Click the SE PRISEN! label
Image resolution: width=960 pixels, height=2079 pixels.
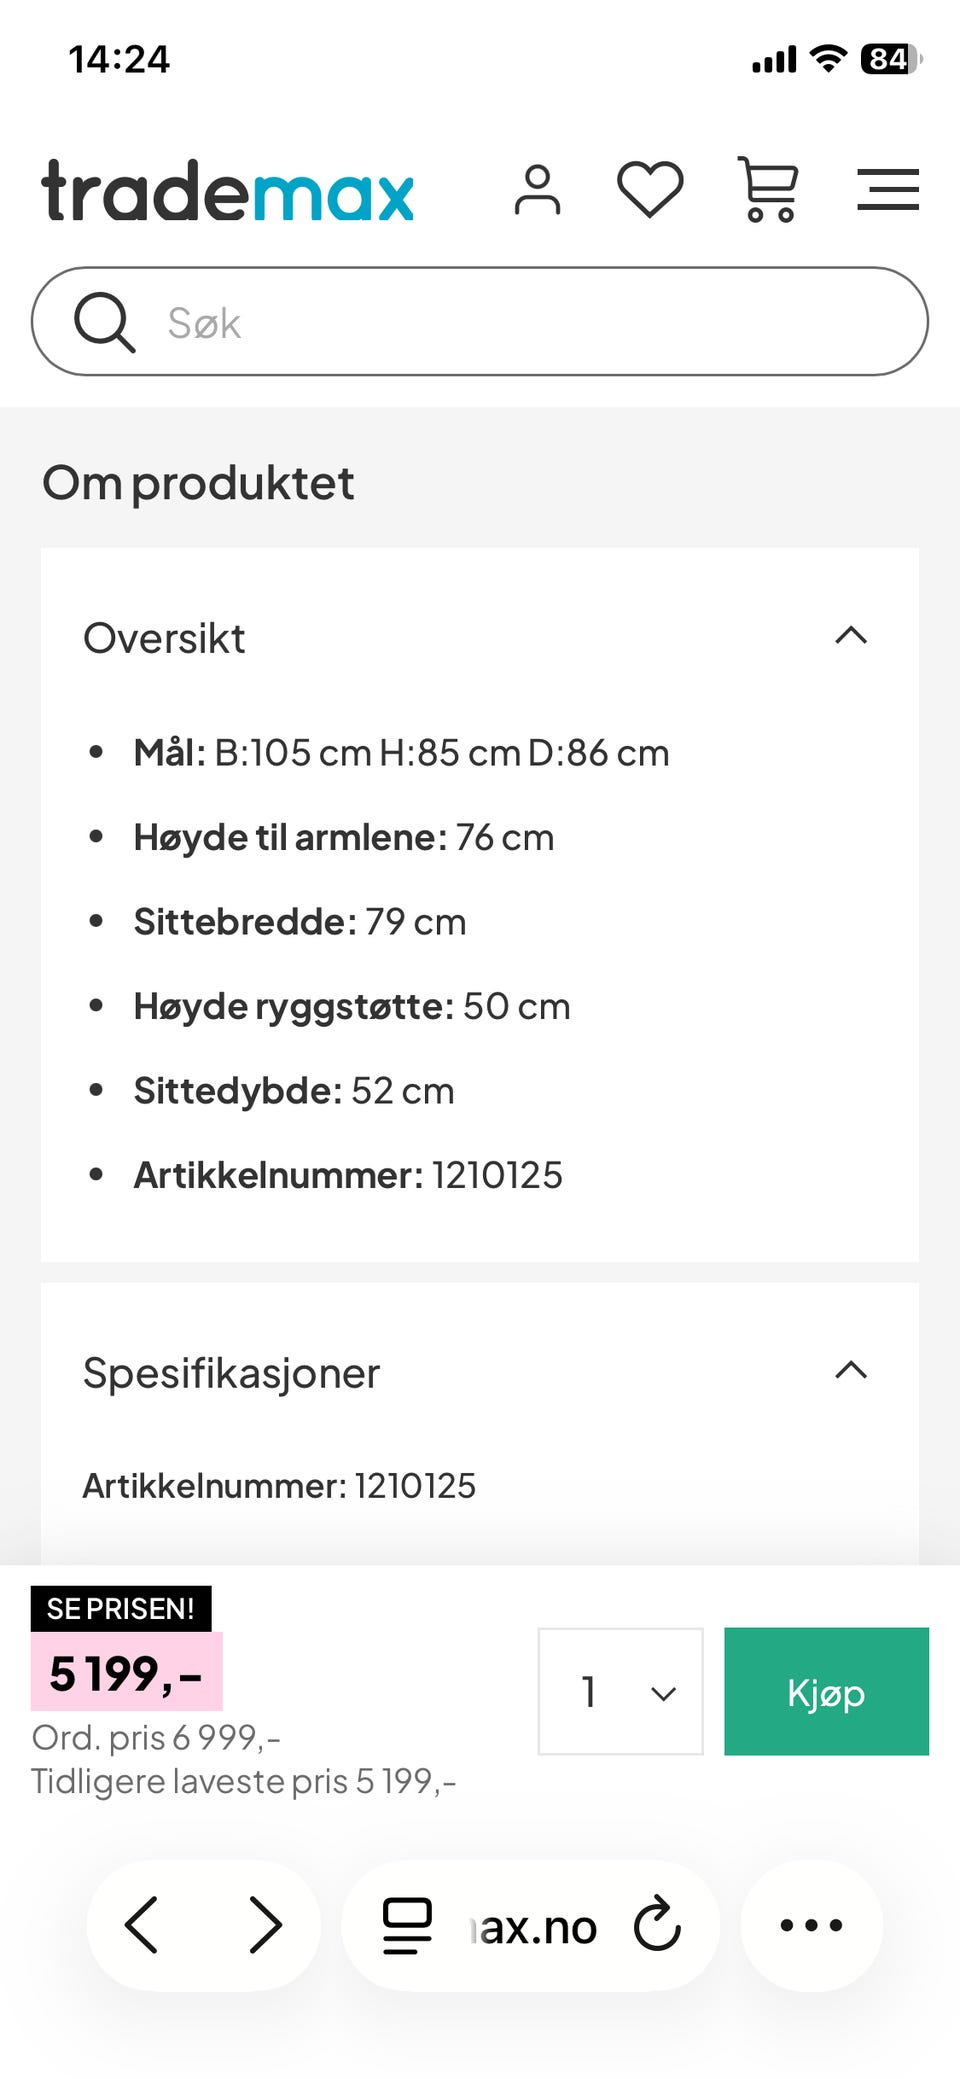click(x=122, y=1608)
